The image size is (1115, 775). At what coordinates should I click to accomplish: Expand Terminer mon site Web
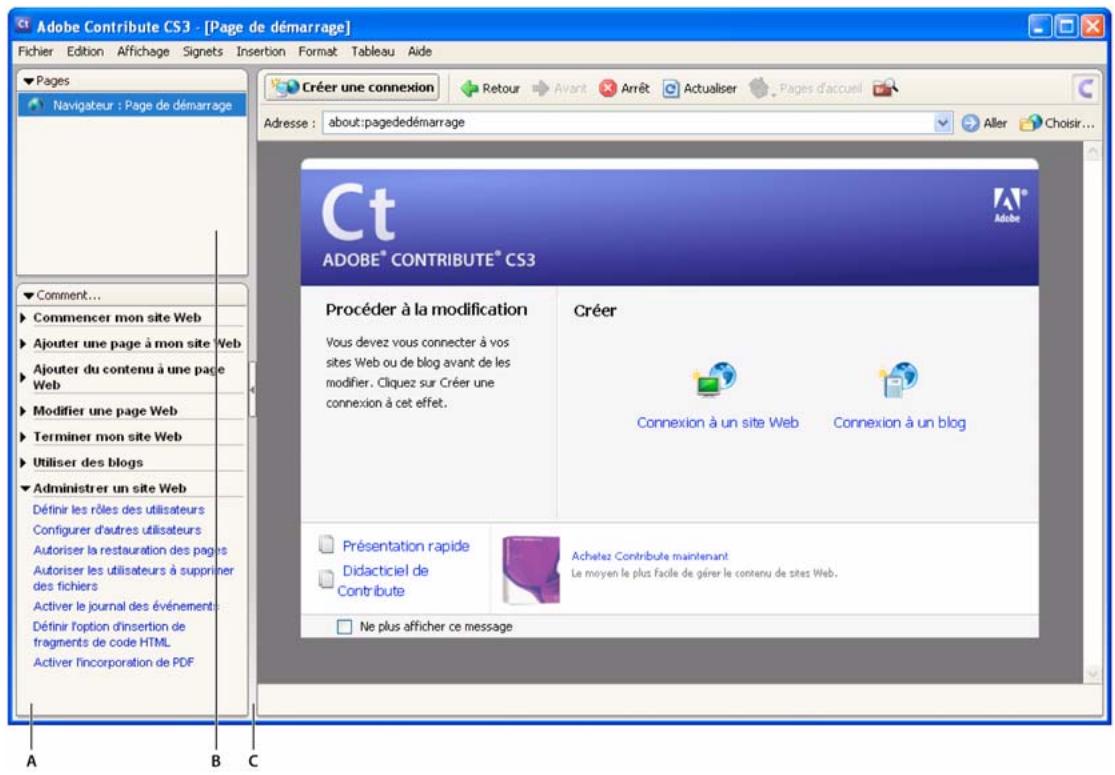point(23,437)
